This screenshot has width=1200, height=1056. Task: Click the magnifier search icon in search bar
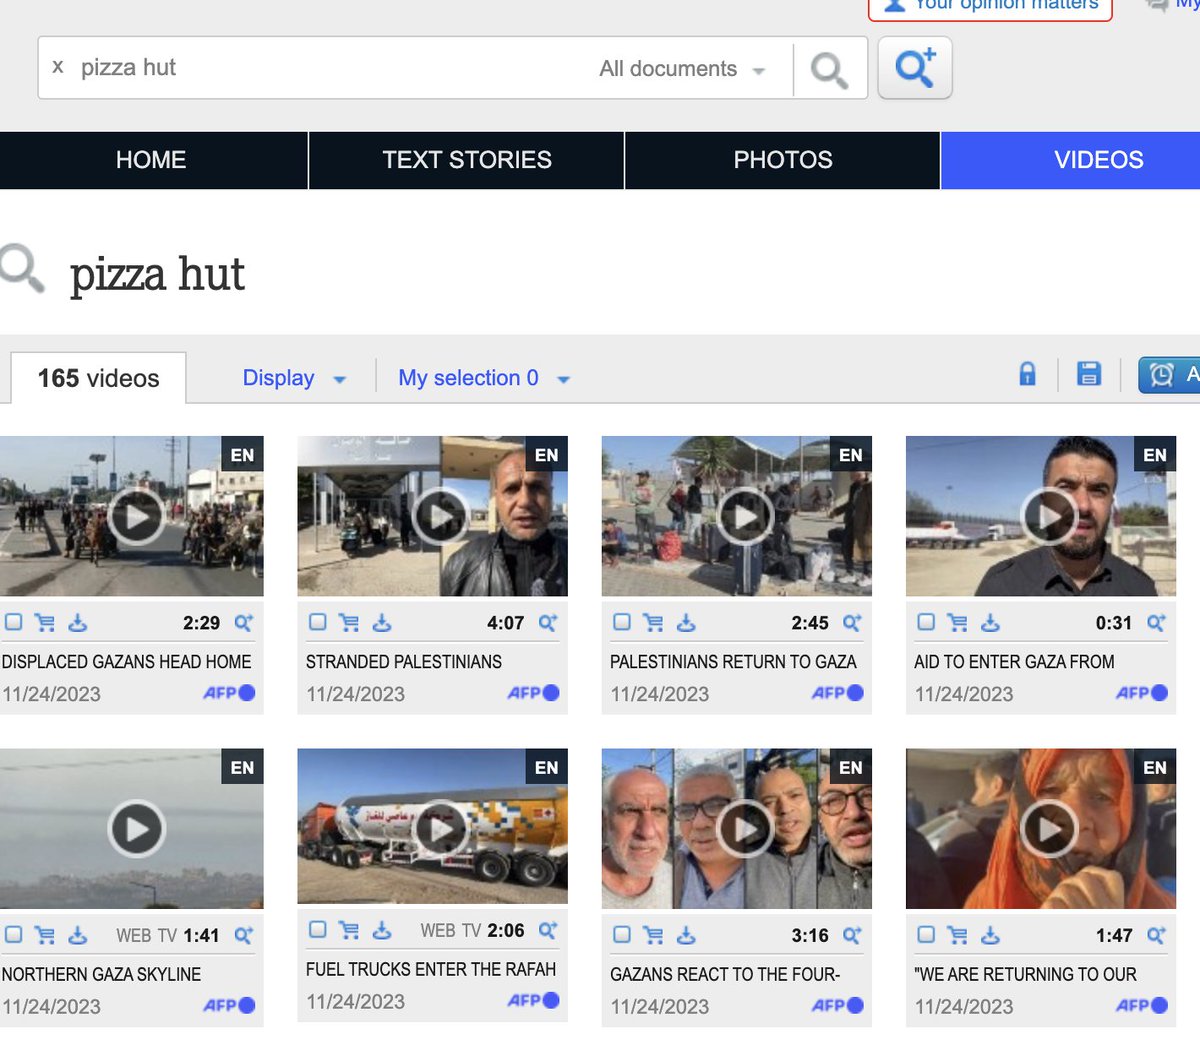click(x=829, y=69)
